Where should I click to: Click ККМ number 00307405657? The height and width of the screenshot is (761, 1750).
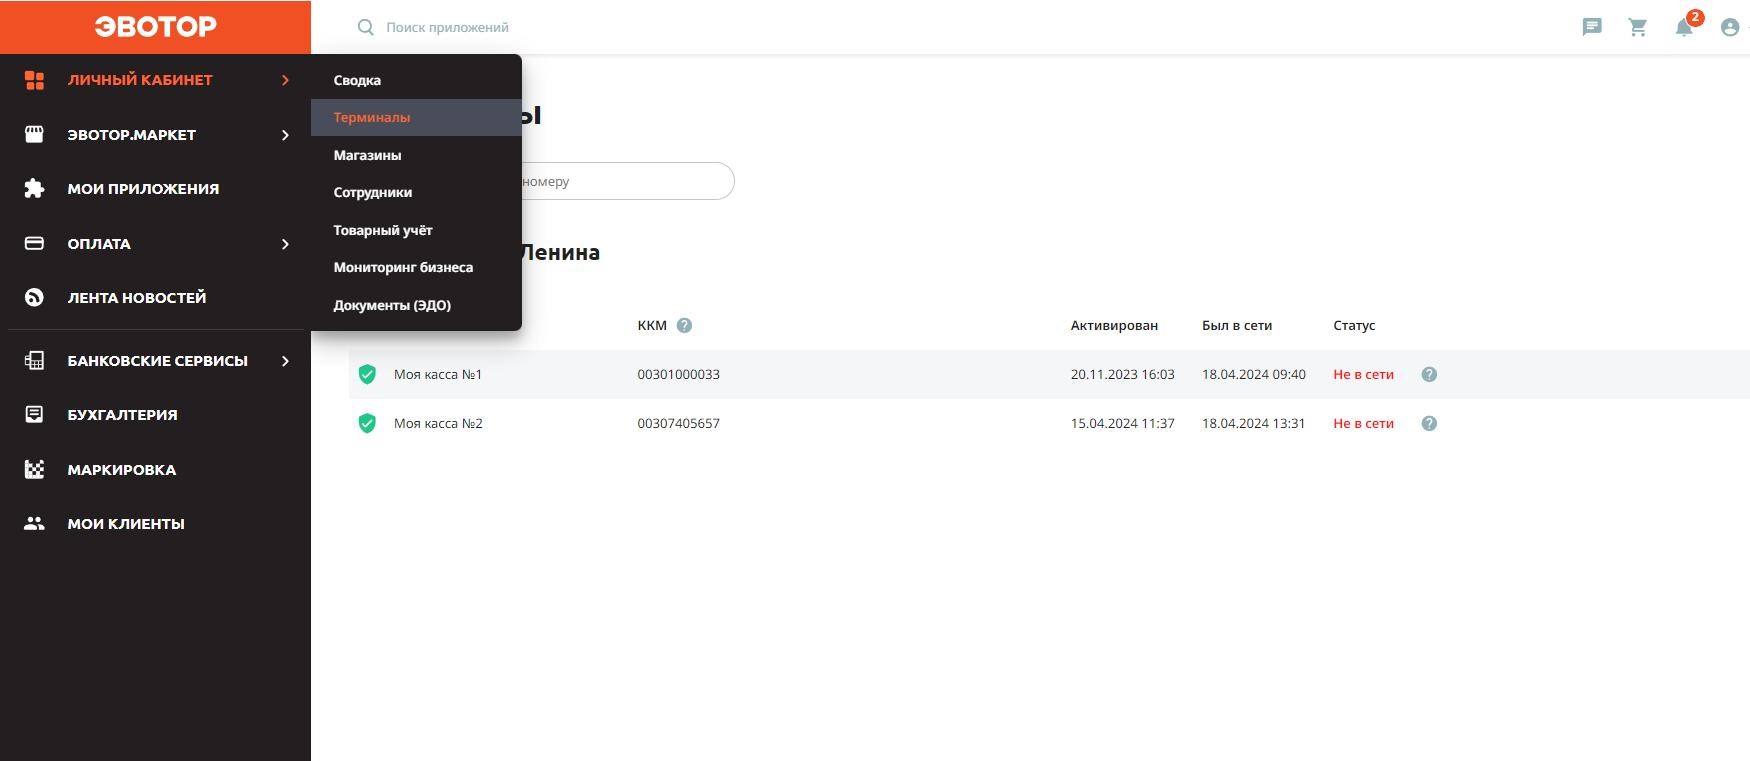(x=678, y=423)
